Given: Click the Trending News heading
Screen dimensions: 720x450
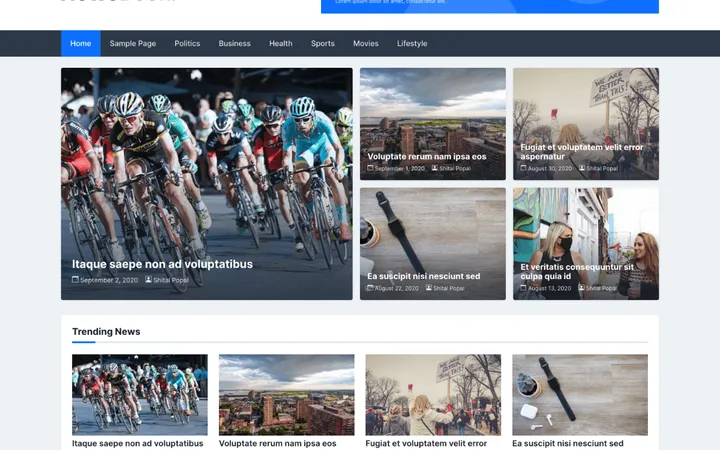Looking at the screenshot, I should click(x=106, y=332).
